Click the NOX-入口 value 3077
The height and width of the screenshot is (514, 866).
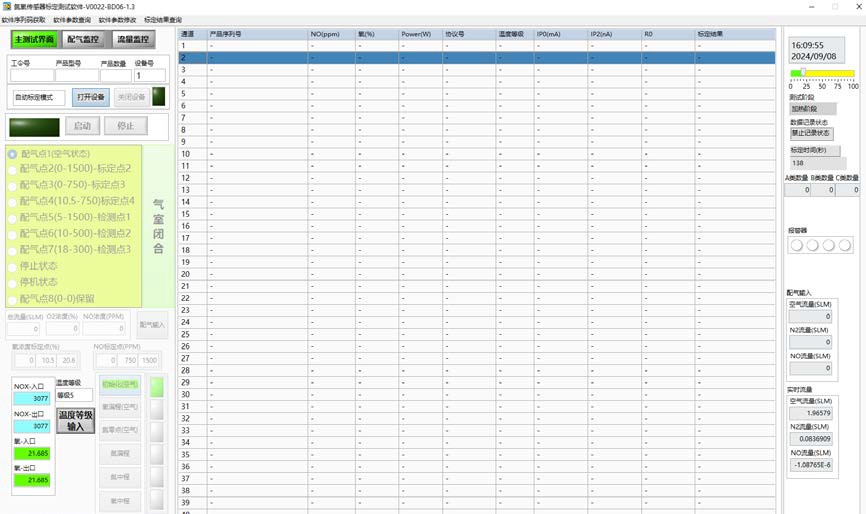click(32, 398)
